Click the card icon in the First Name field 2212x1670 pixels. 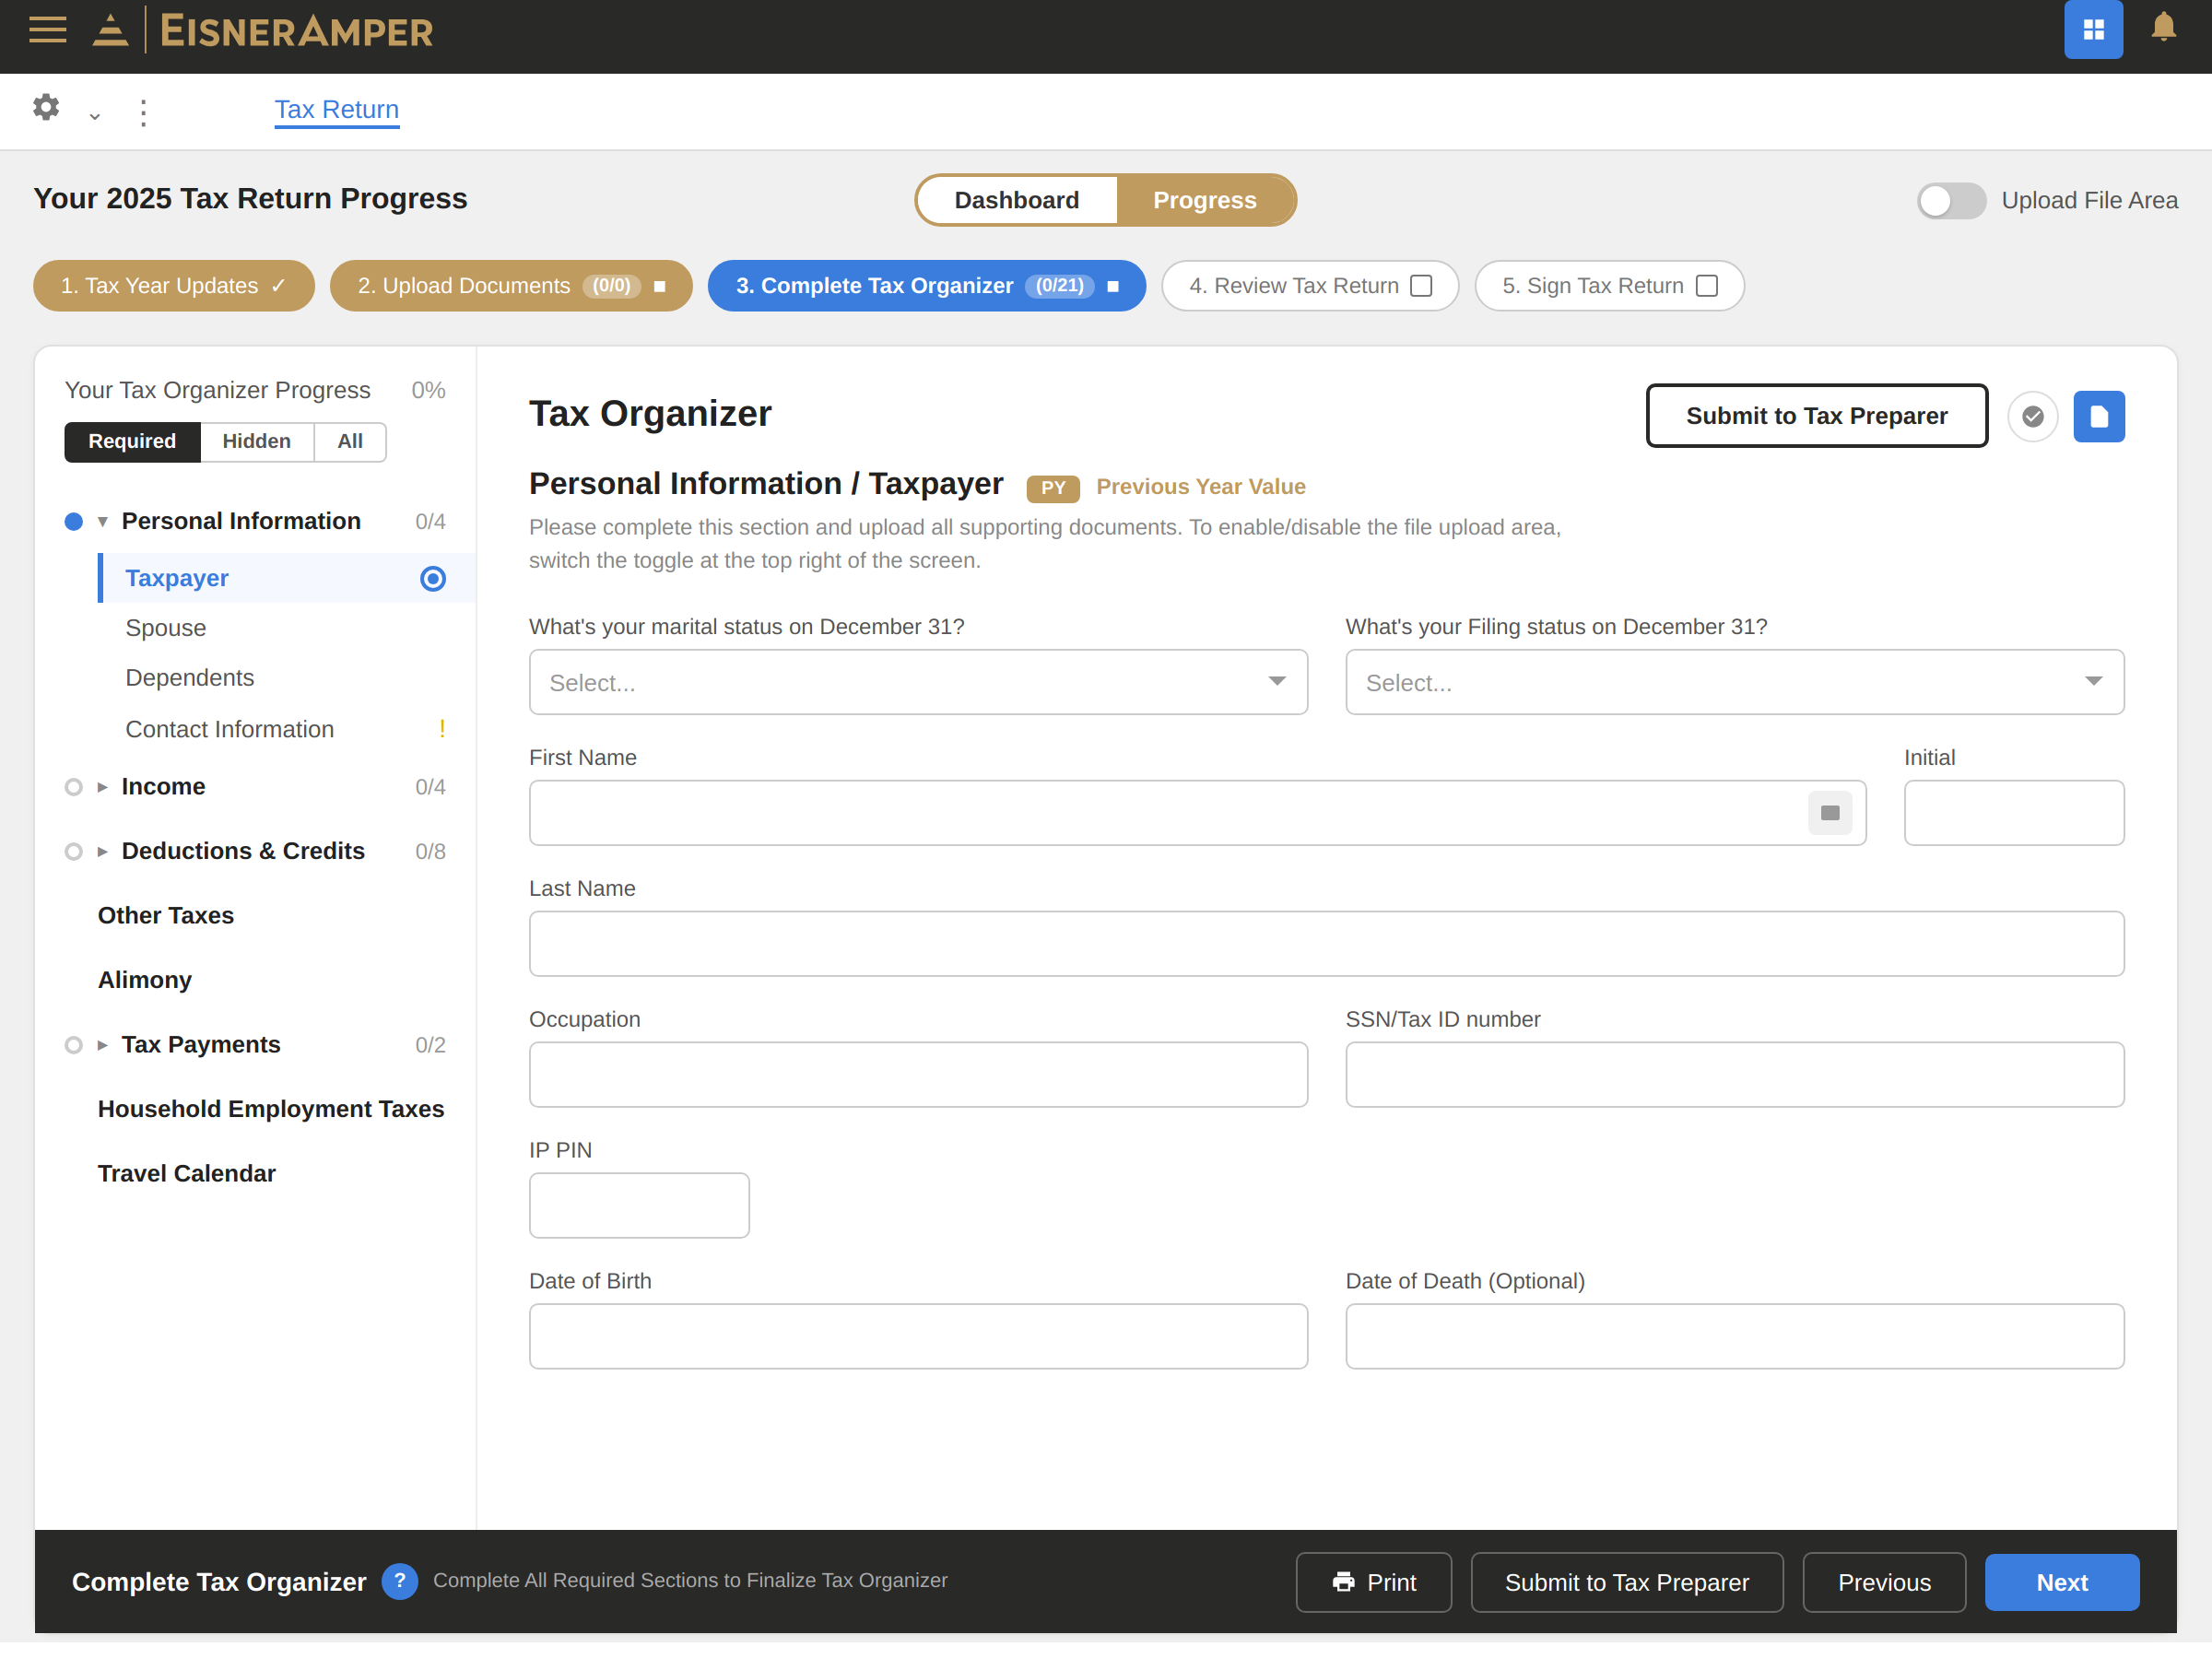[x=1829, y=813]
